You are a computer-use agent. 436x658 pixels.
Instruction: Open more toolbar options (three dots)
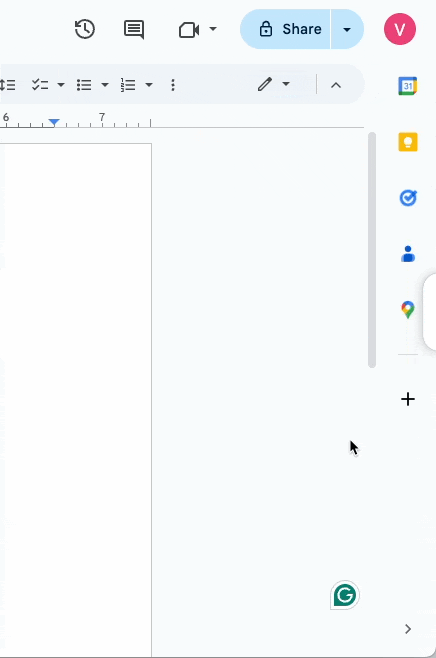[x=173, y=85]
